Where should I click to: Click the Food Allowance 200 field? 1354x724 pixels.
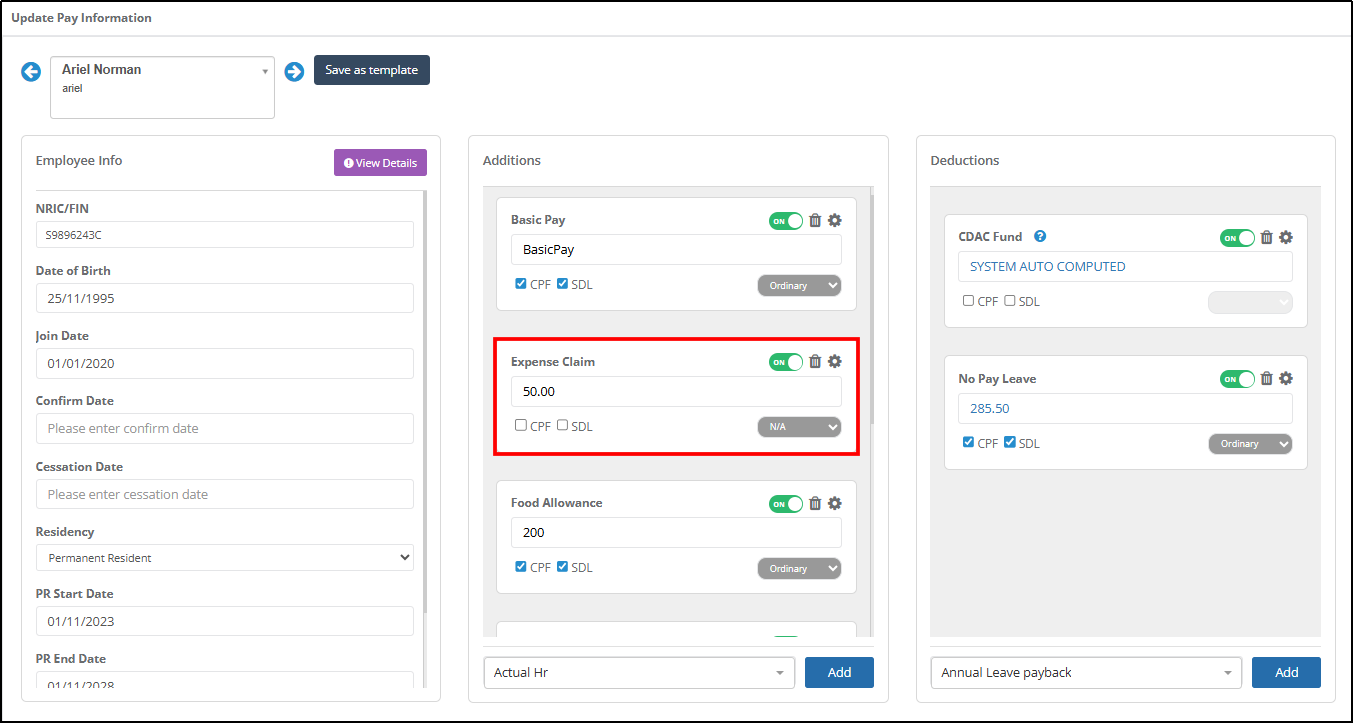coord(676,533)
